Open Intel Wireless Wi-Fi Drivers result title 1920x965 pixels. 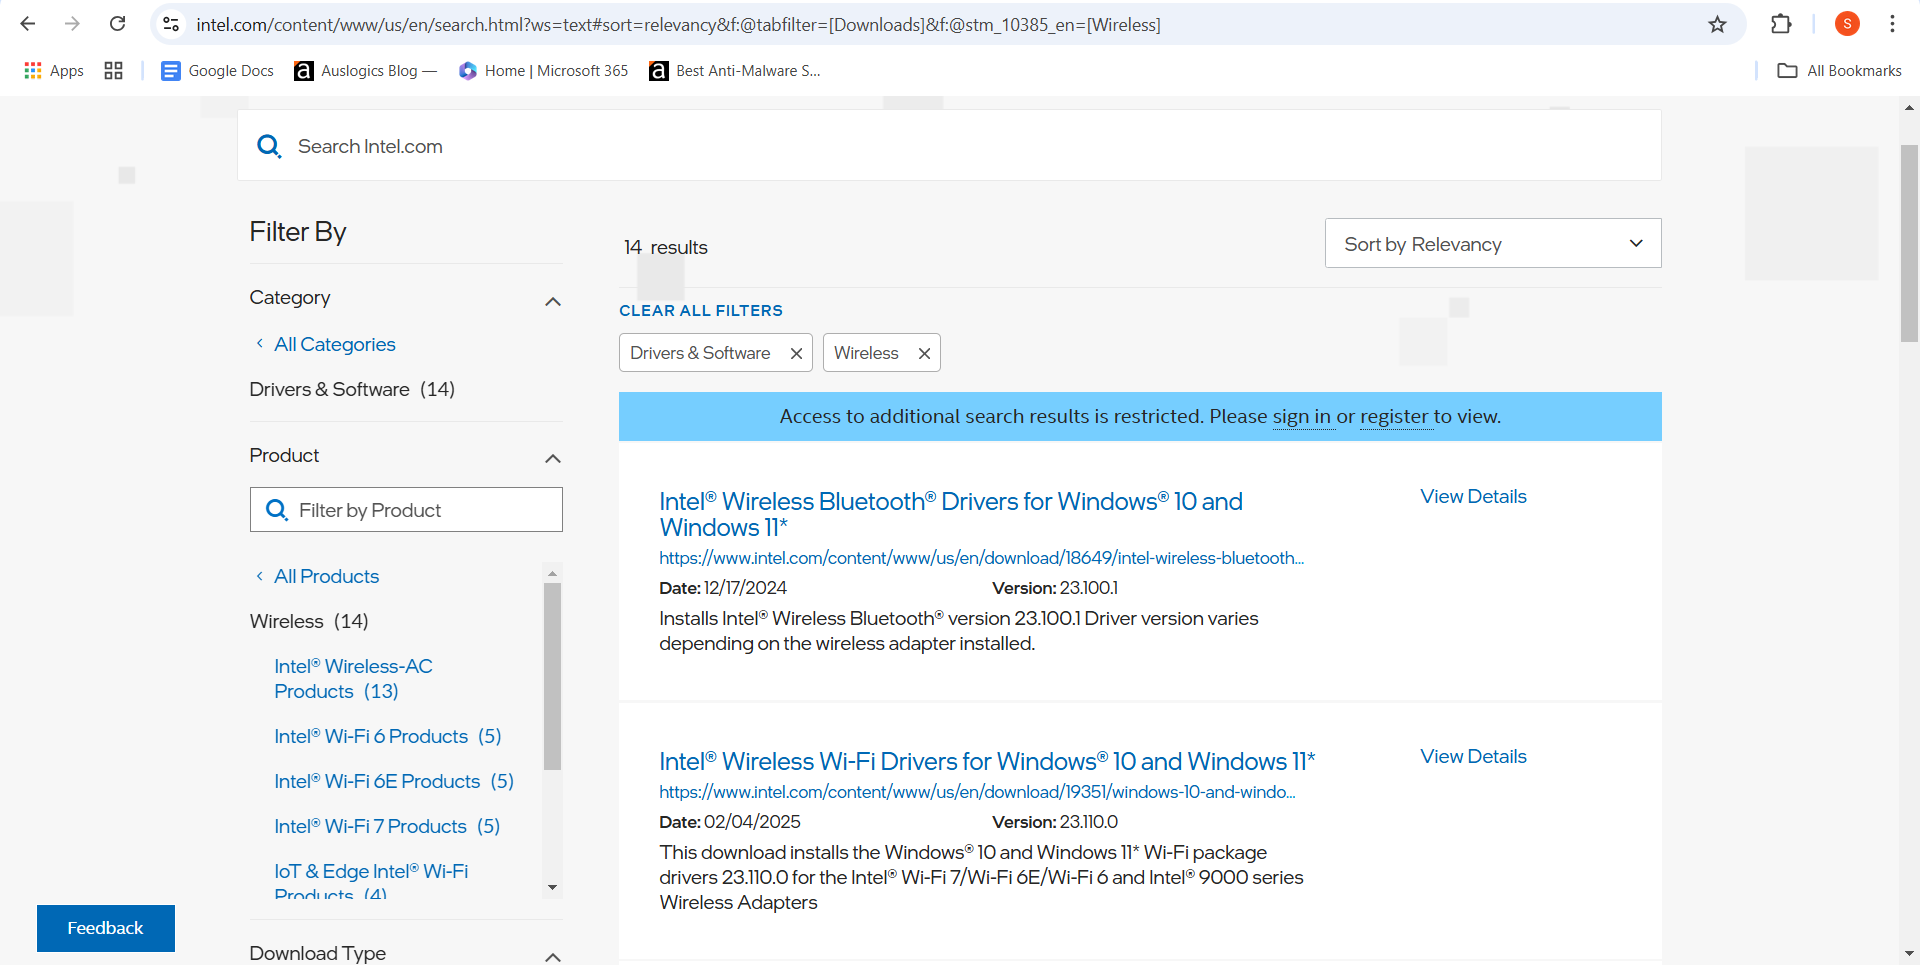[x=987, y=761]
